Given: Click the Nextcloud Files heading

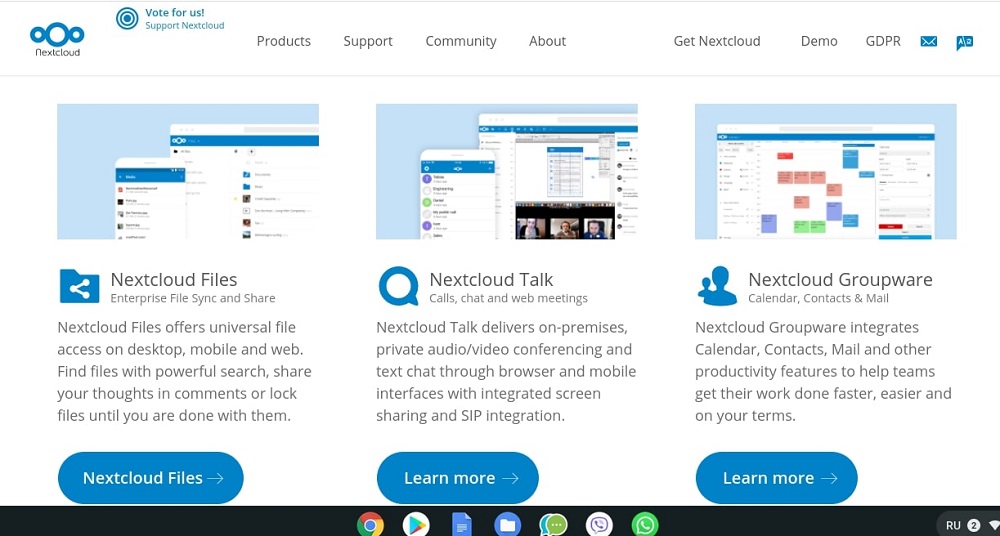Looking at the screenshot, I should pos(174,279).
